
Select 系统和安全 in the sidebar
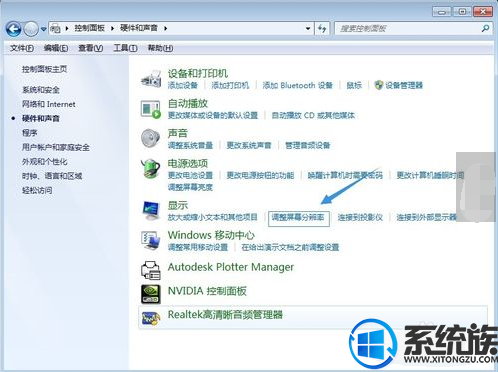pos(41,90)
